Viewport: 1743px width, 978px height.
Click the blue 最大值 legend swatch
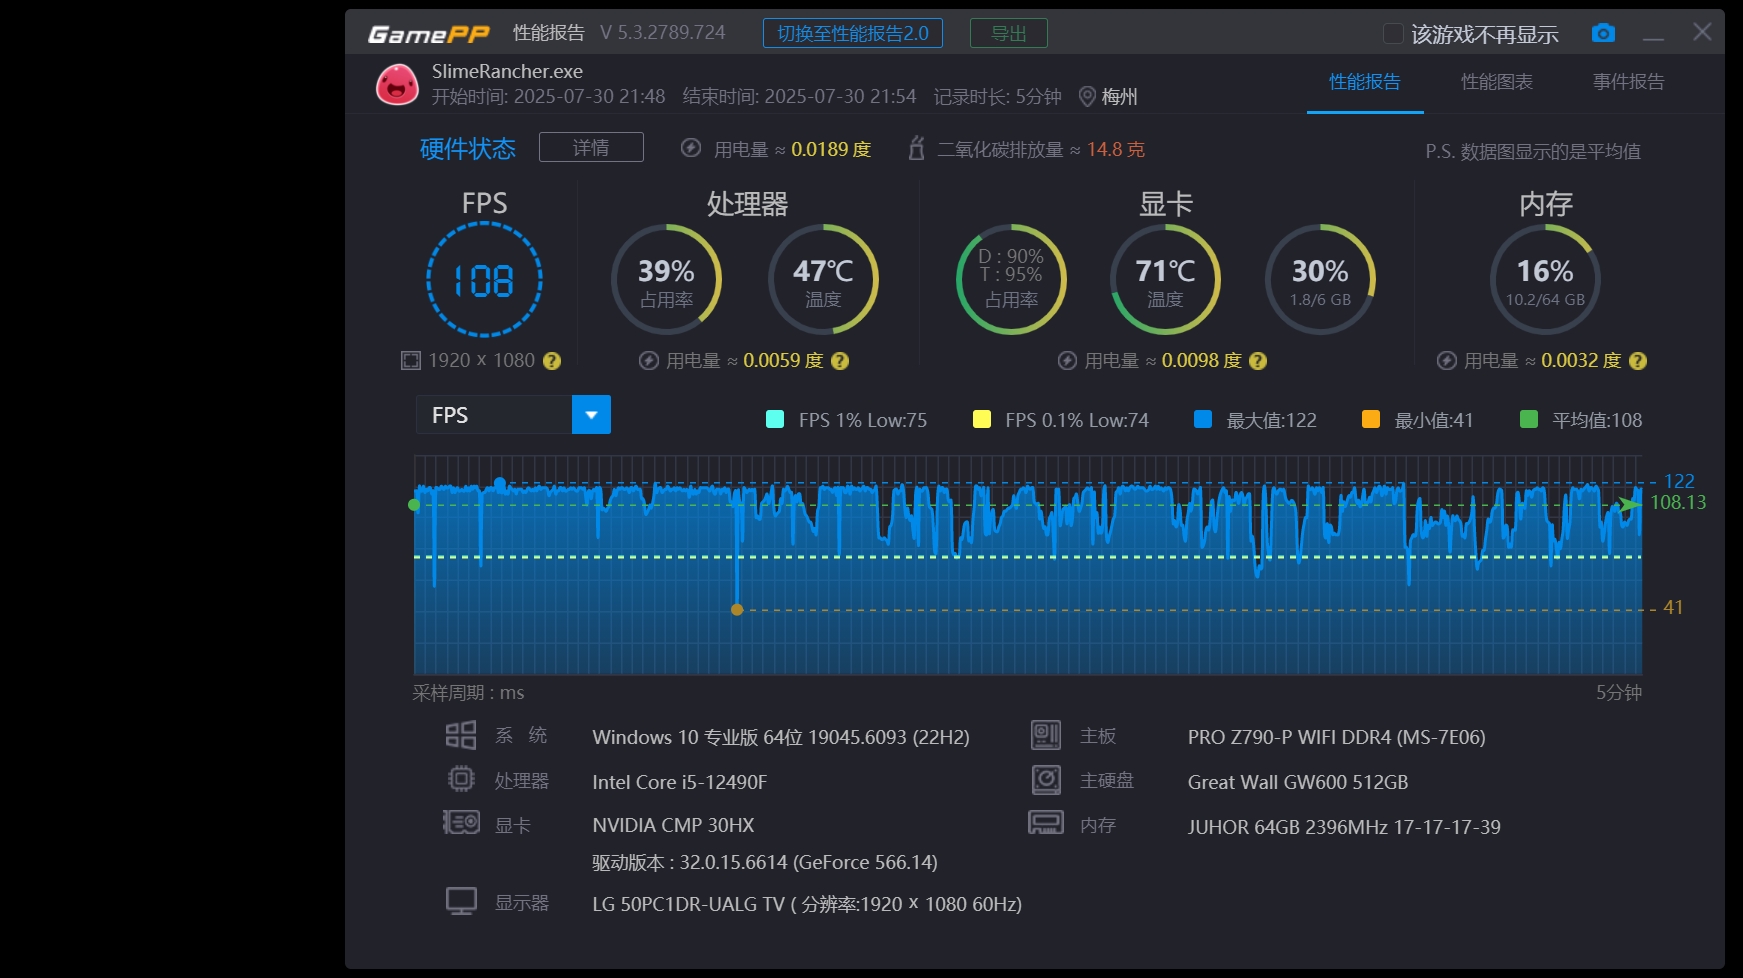click(x=1203, y=419)
